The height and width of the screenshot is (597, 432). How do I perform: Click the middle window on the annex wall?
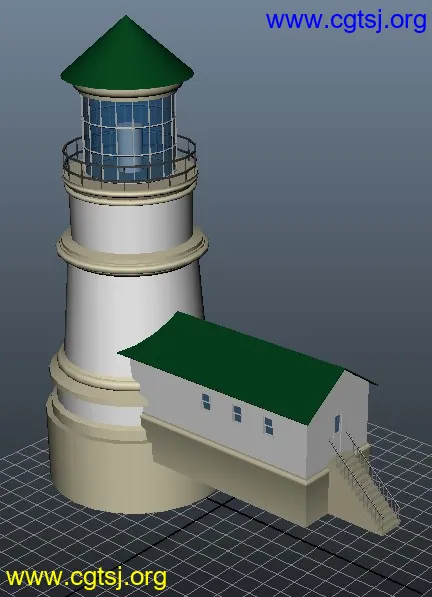coord(237,414)
